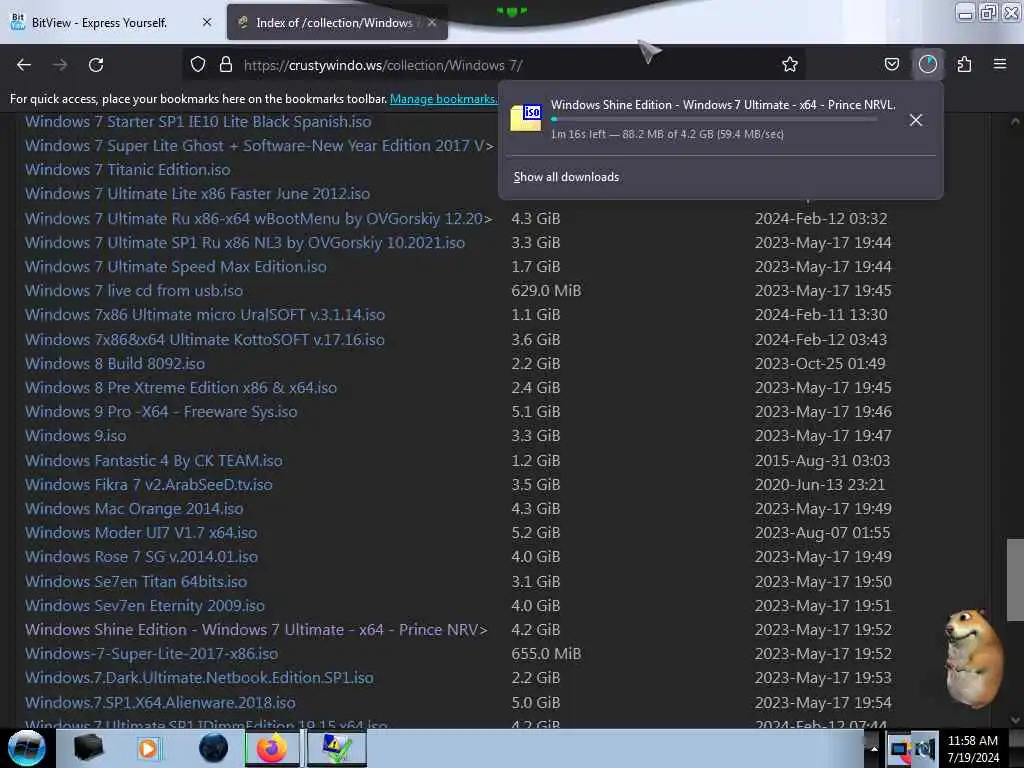Download Windows 7 Titanic Edition.iso
Image resolution: width=1024 pixels, height=768 pixels.
pos(127,170)
